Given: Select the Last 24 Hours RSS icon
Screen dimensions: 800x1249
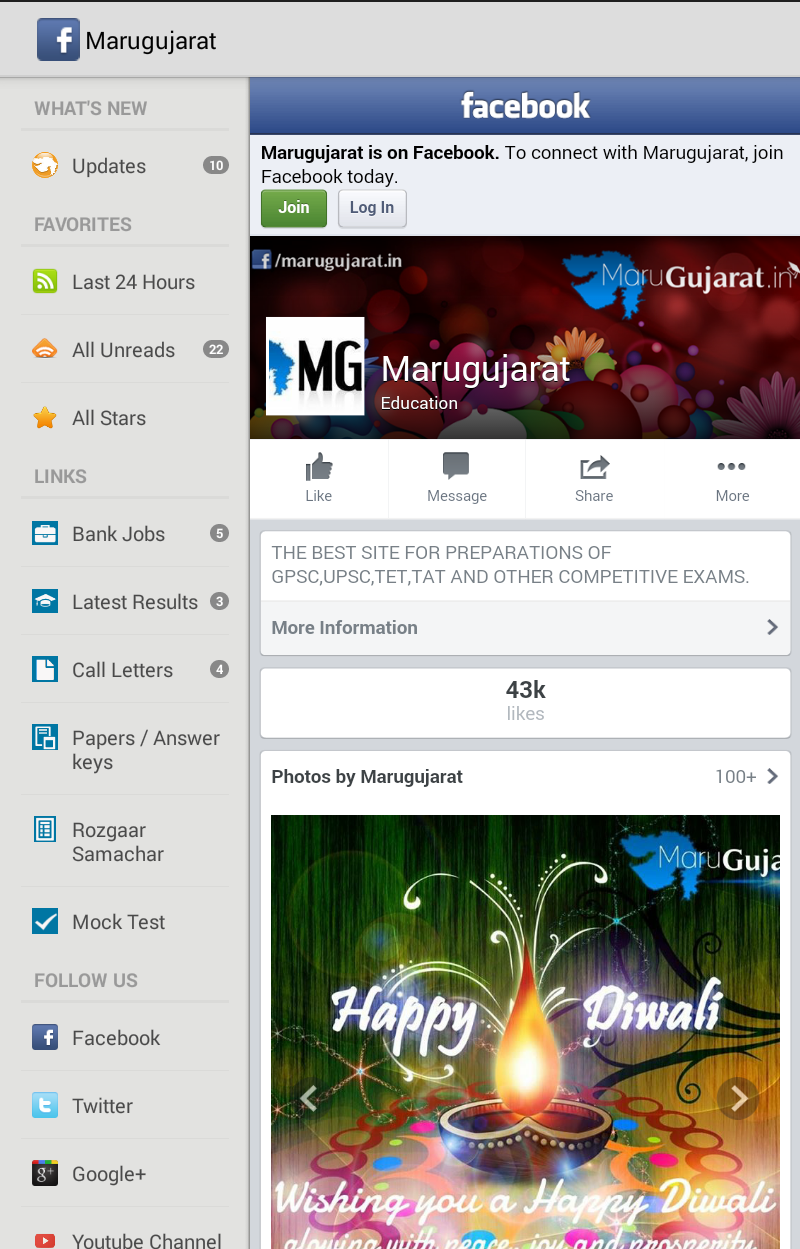Looking at the screenshot, I should (x=45, y=281).
